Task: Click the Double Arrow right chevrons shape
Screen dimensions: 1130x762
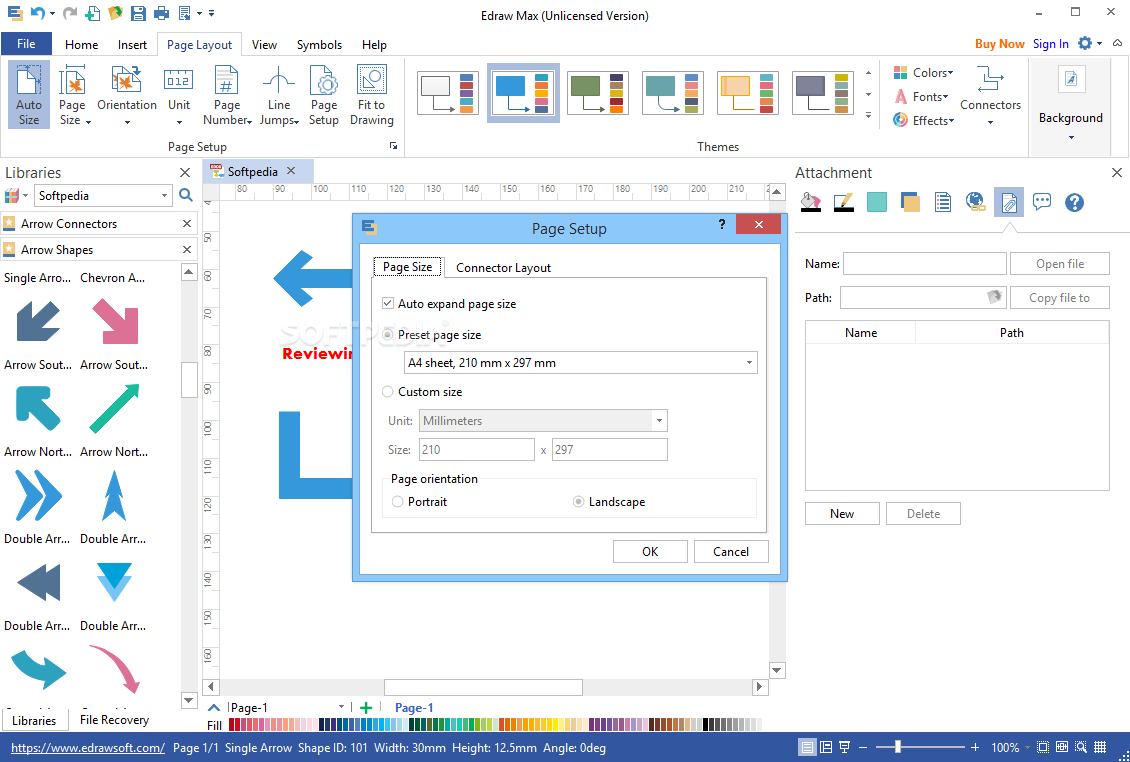Action: tap(37, 495)
